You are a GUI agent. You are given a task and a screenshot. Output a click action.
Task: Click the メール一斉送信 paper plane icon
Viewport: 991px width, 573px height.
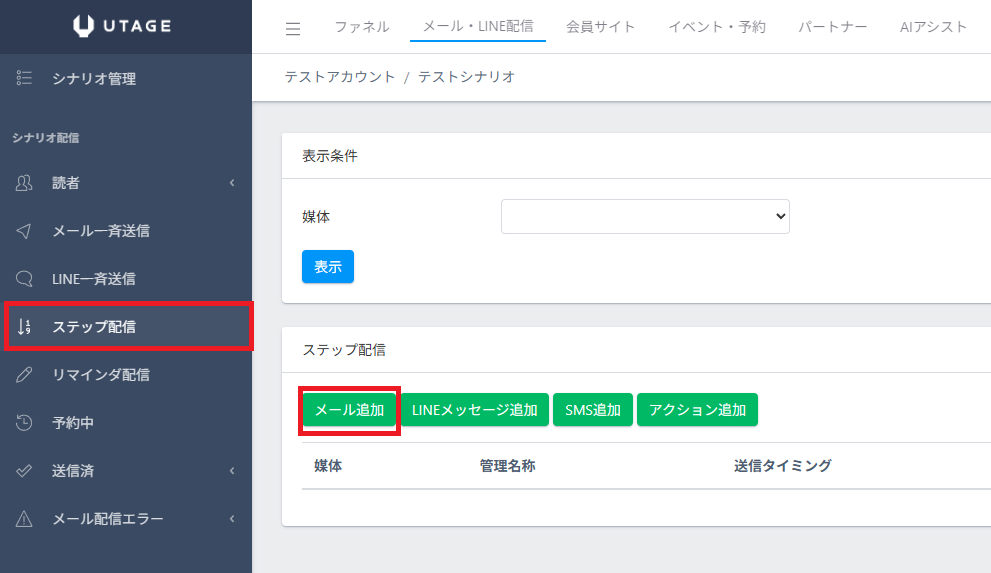[25, 231]
